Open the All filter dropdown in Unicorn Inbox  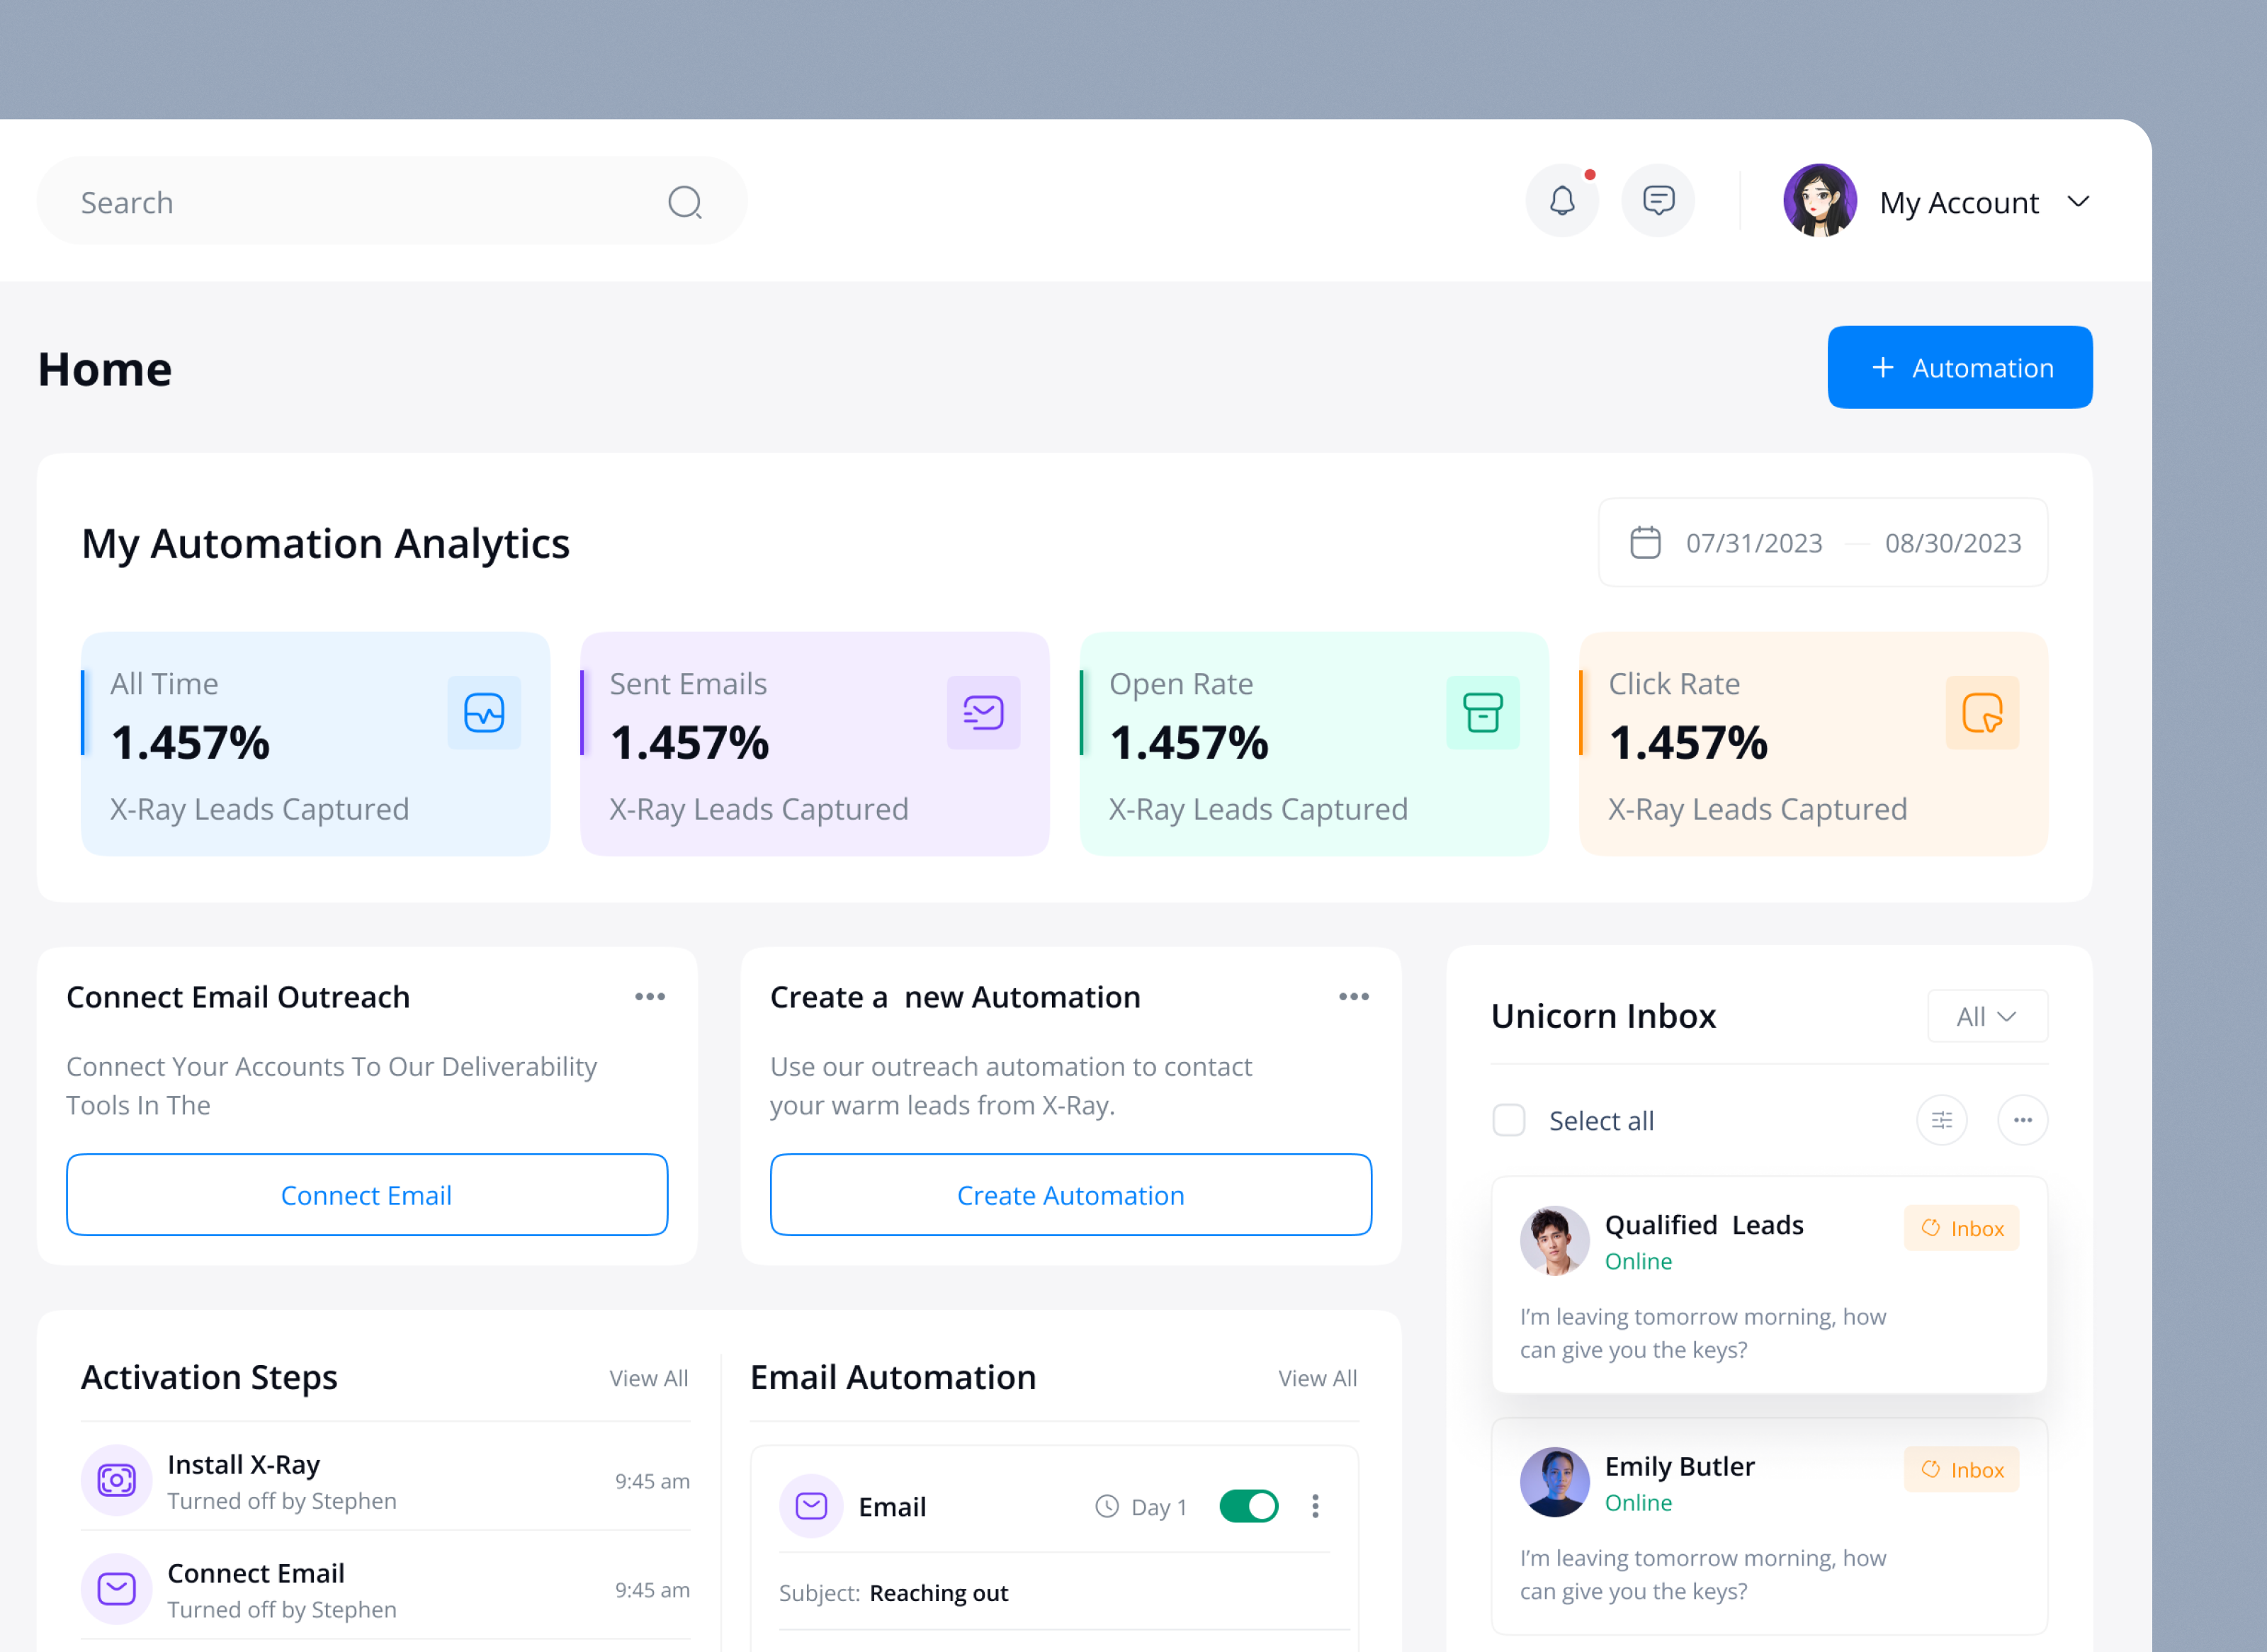(1987, 1015)
